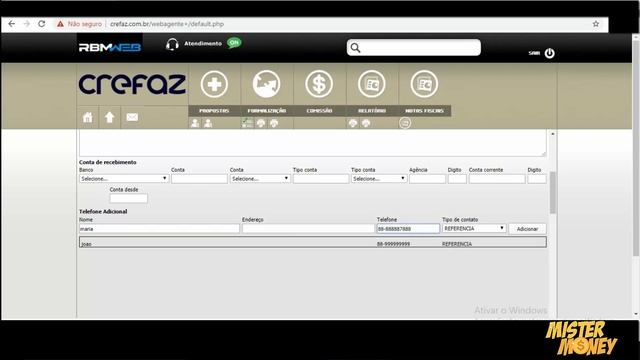640x360 pixels.
Task: Focus the Agência input field
Action: point(427,179)
